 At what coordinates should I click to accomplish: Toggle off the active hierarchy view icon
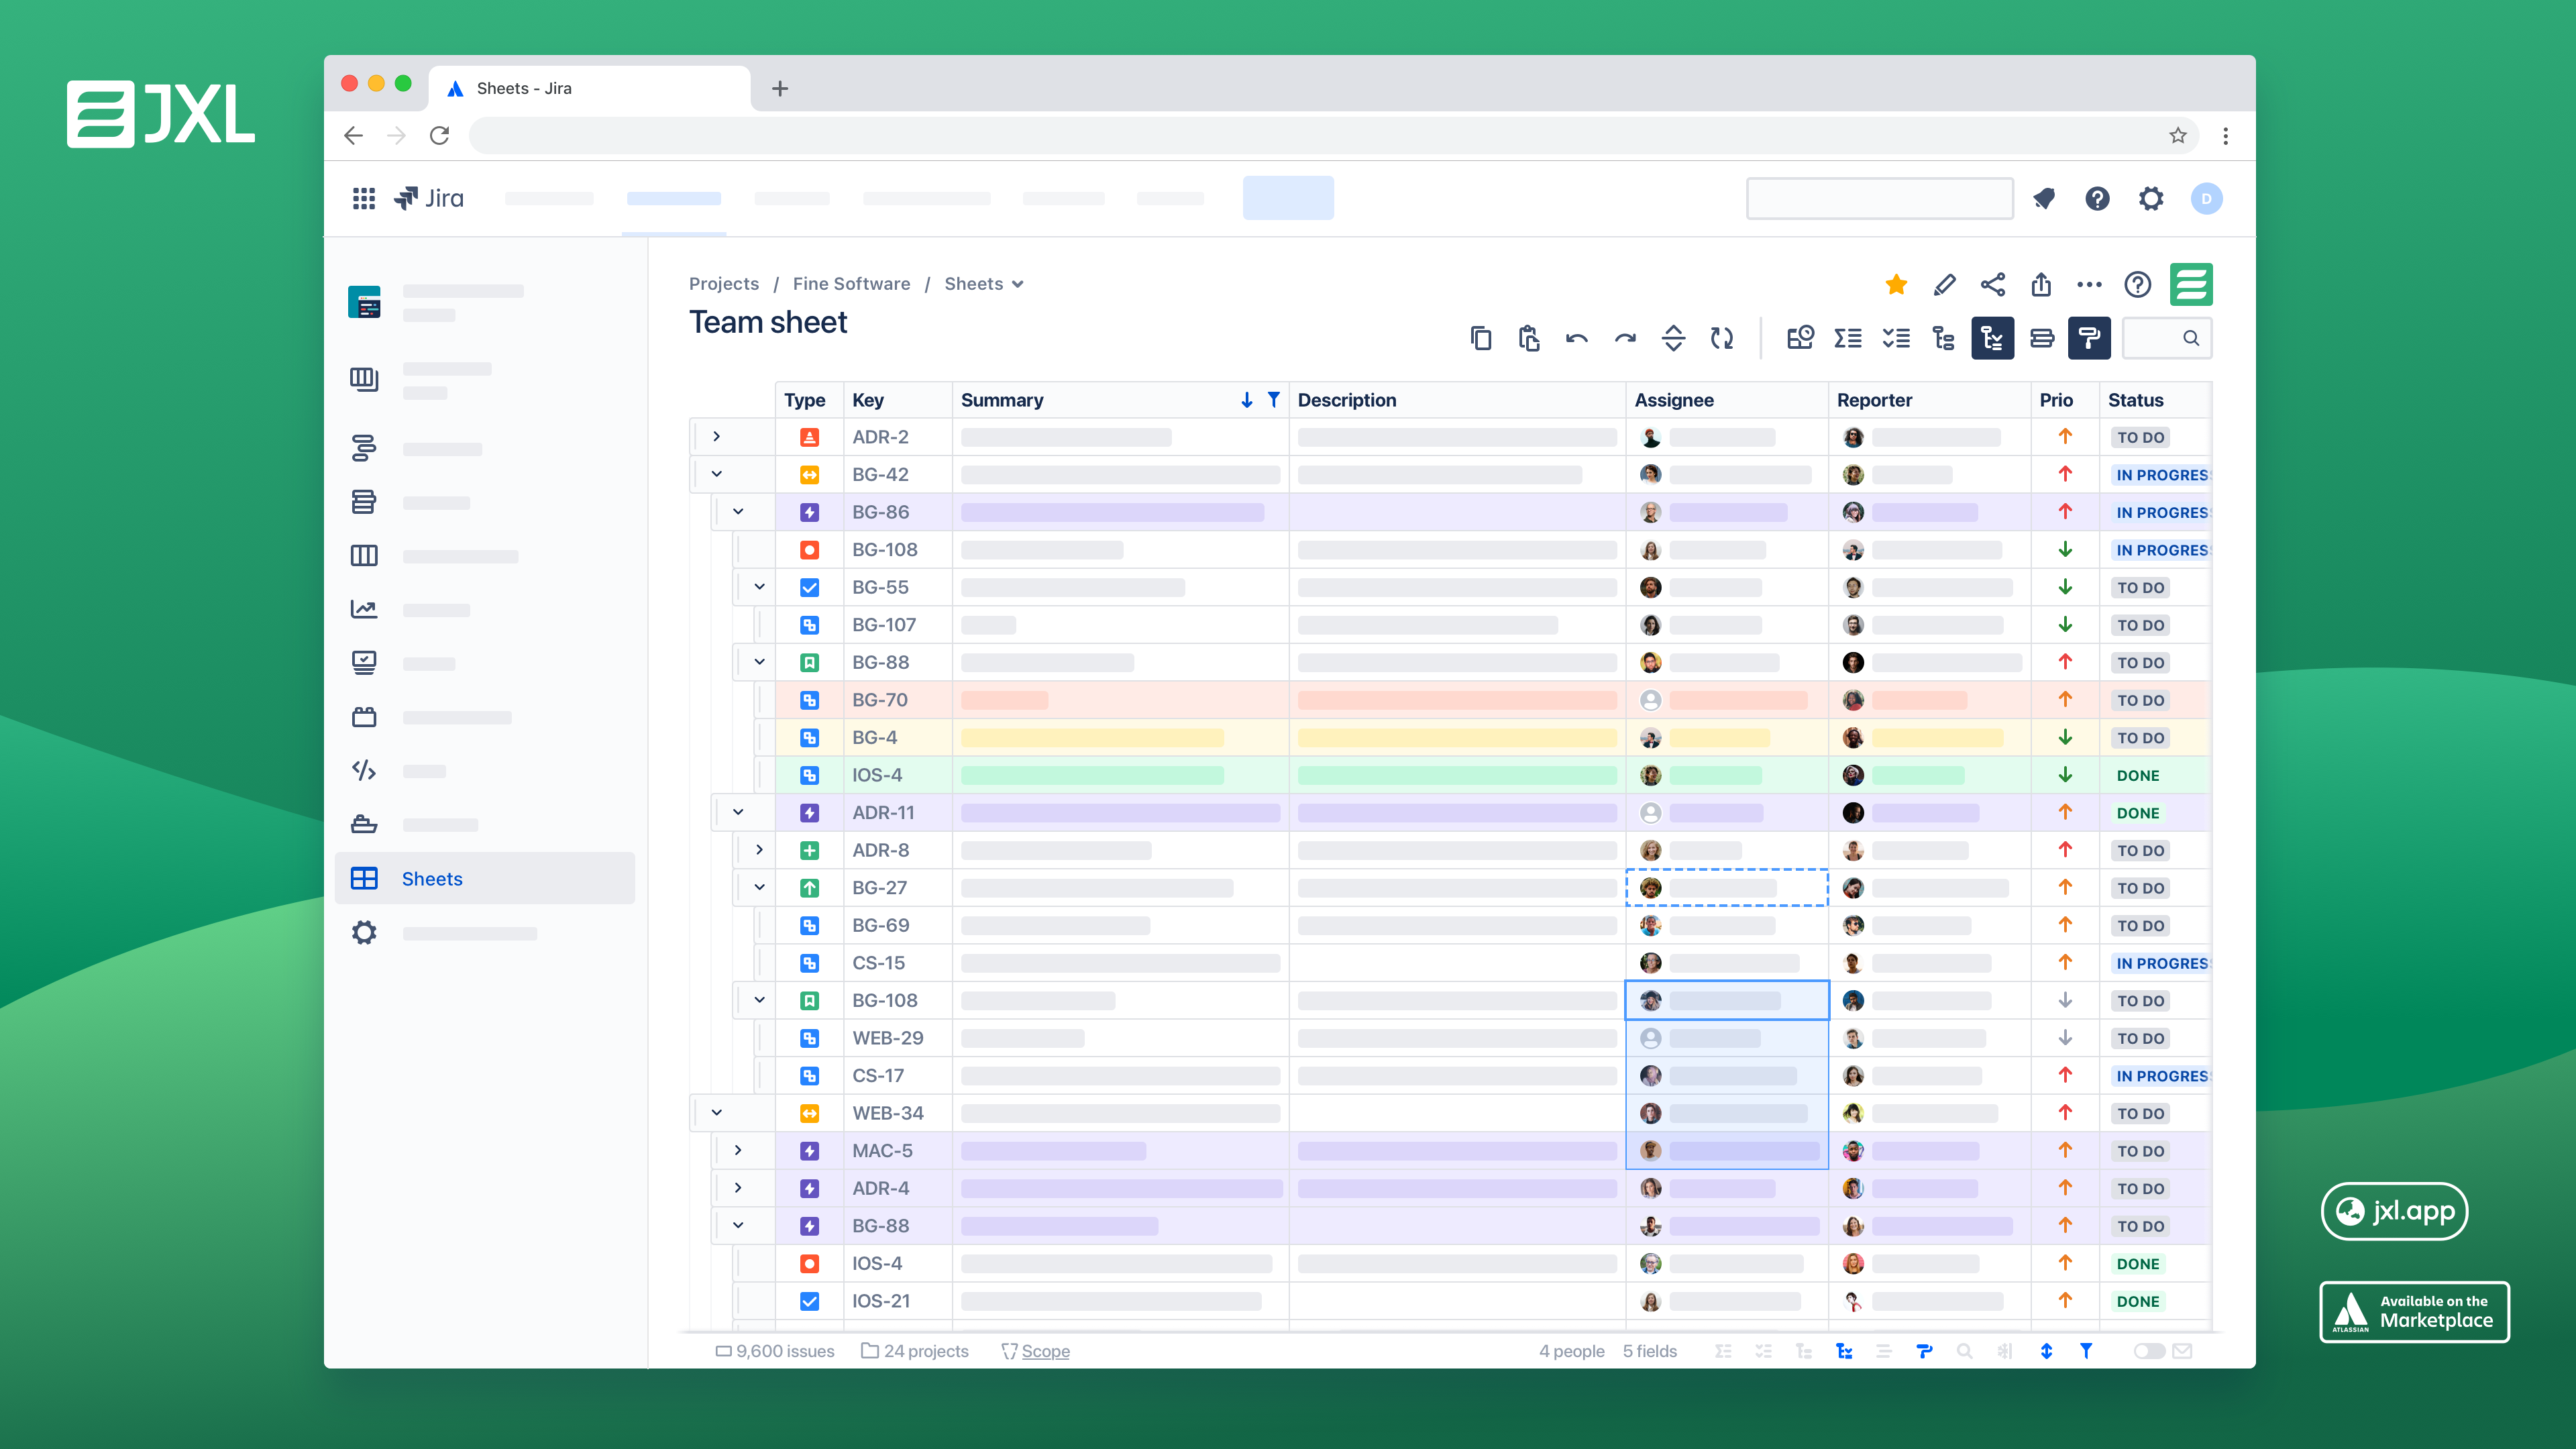click(1993, 338)
